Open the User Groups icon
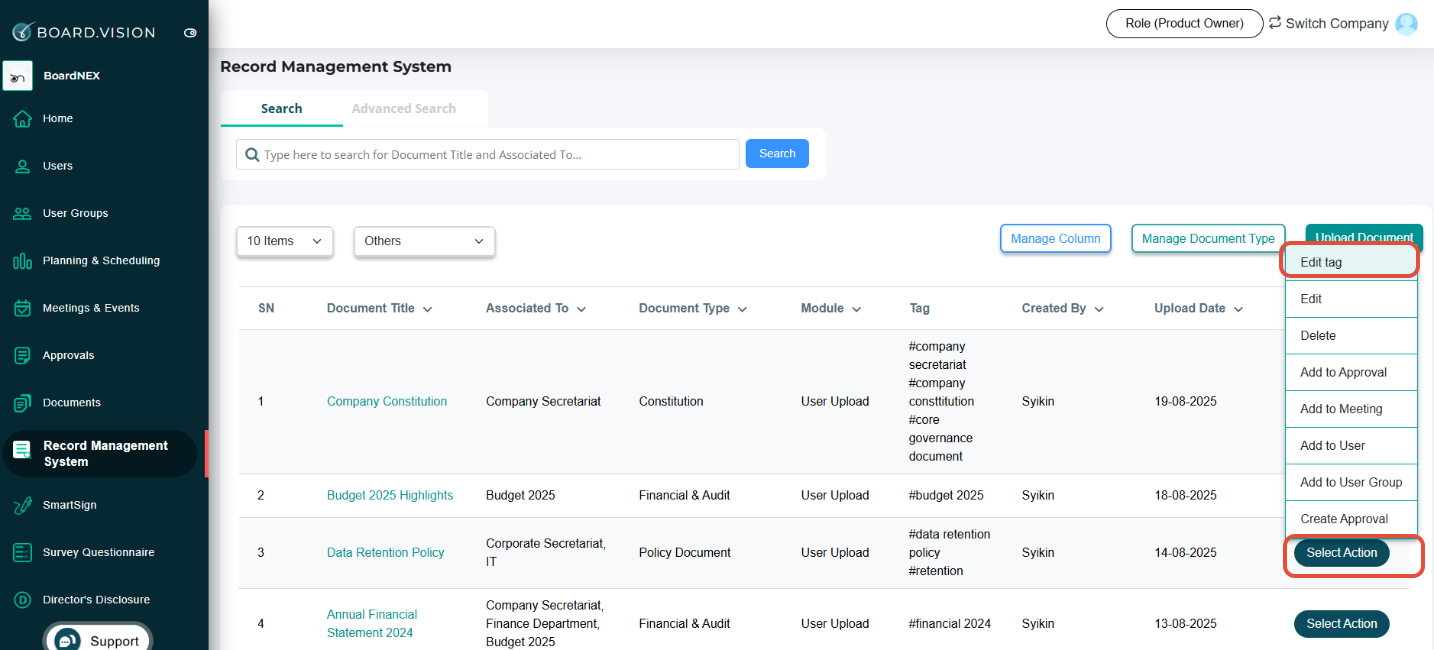 22,213
